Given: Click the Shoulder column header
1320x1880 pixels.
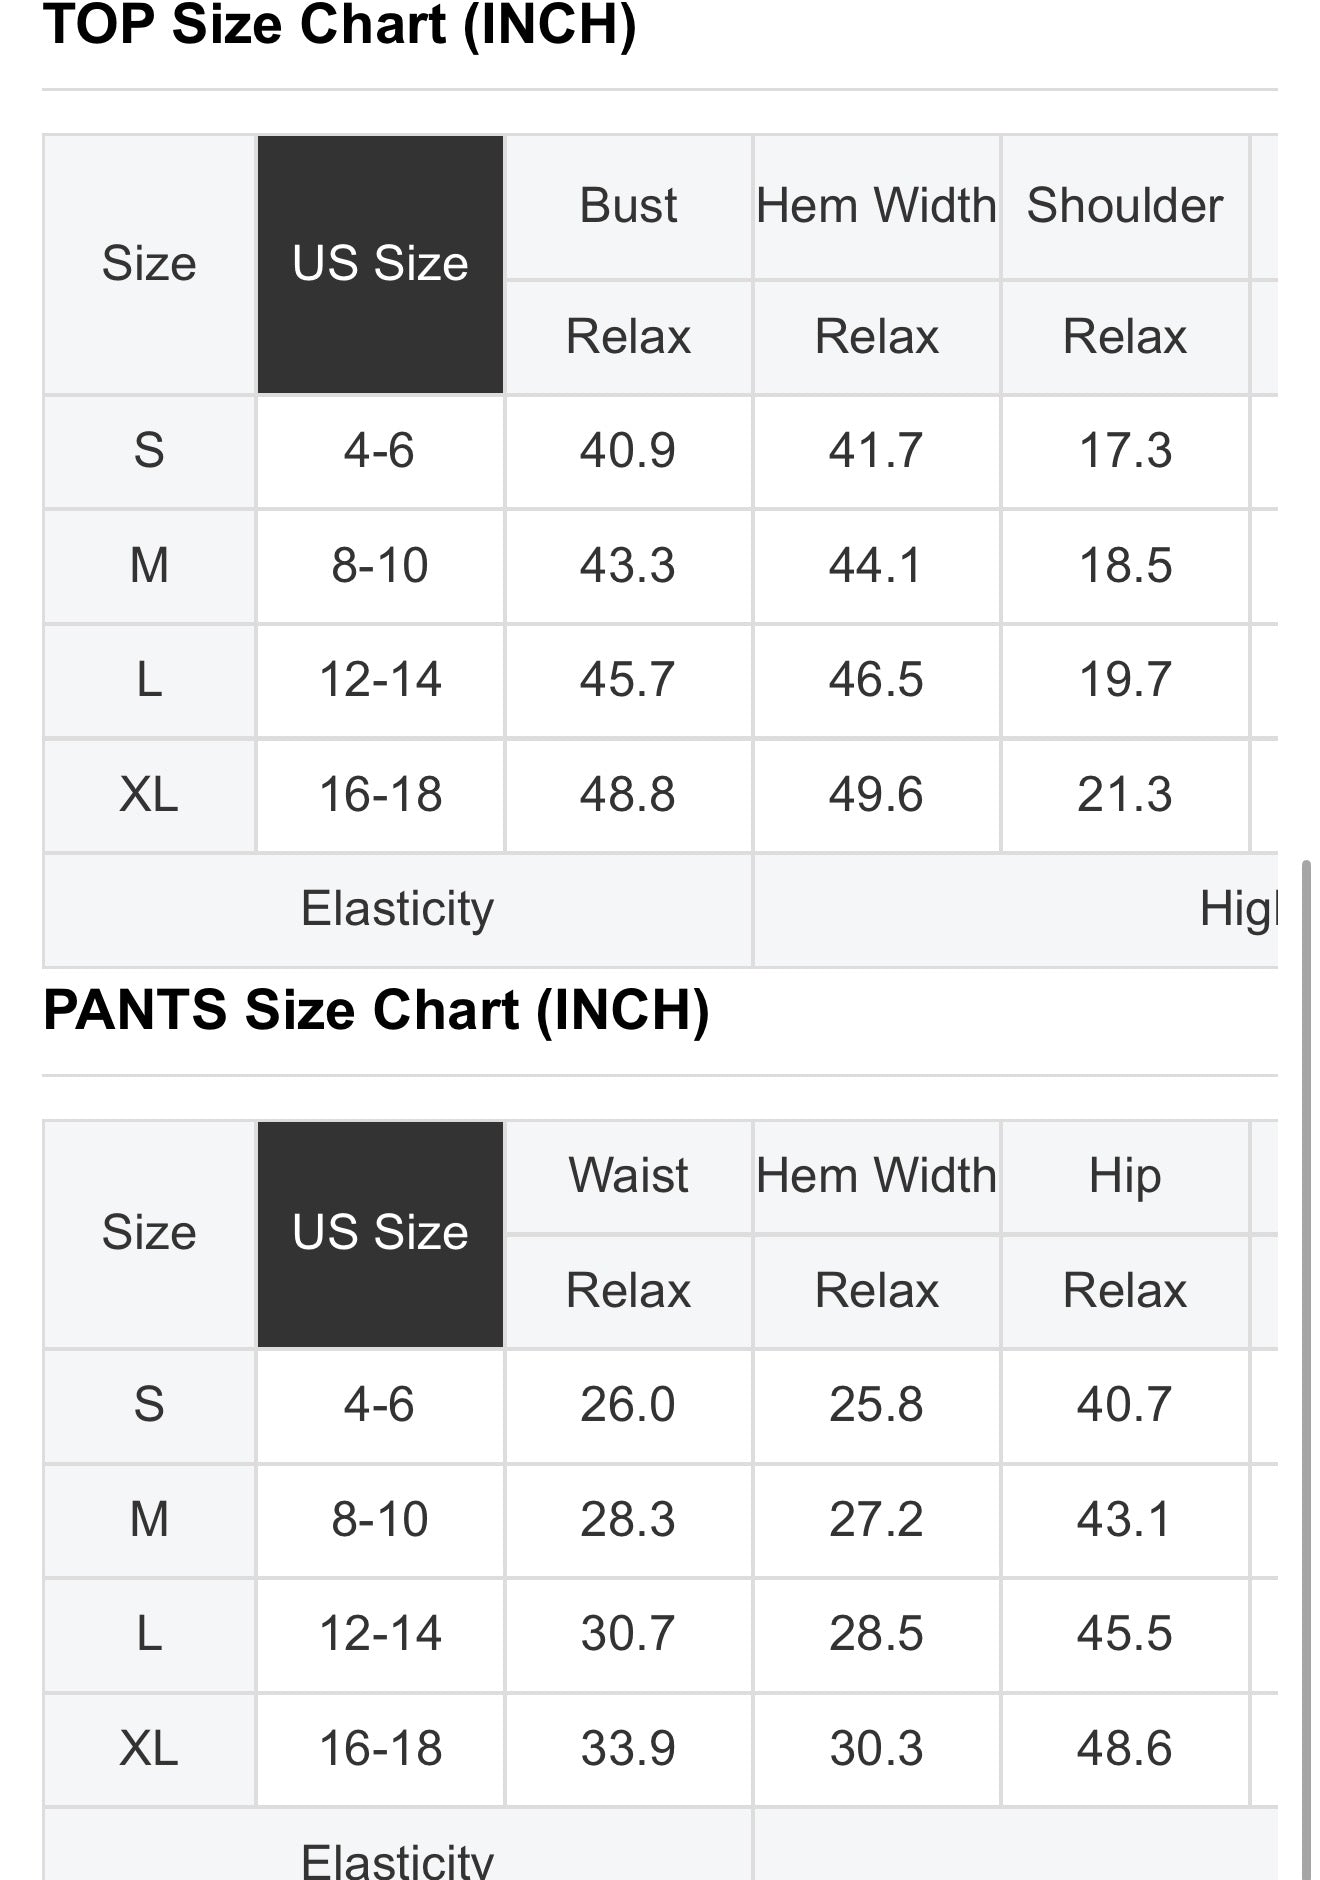Looking at the screenshot, I should click(1124, 206).
